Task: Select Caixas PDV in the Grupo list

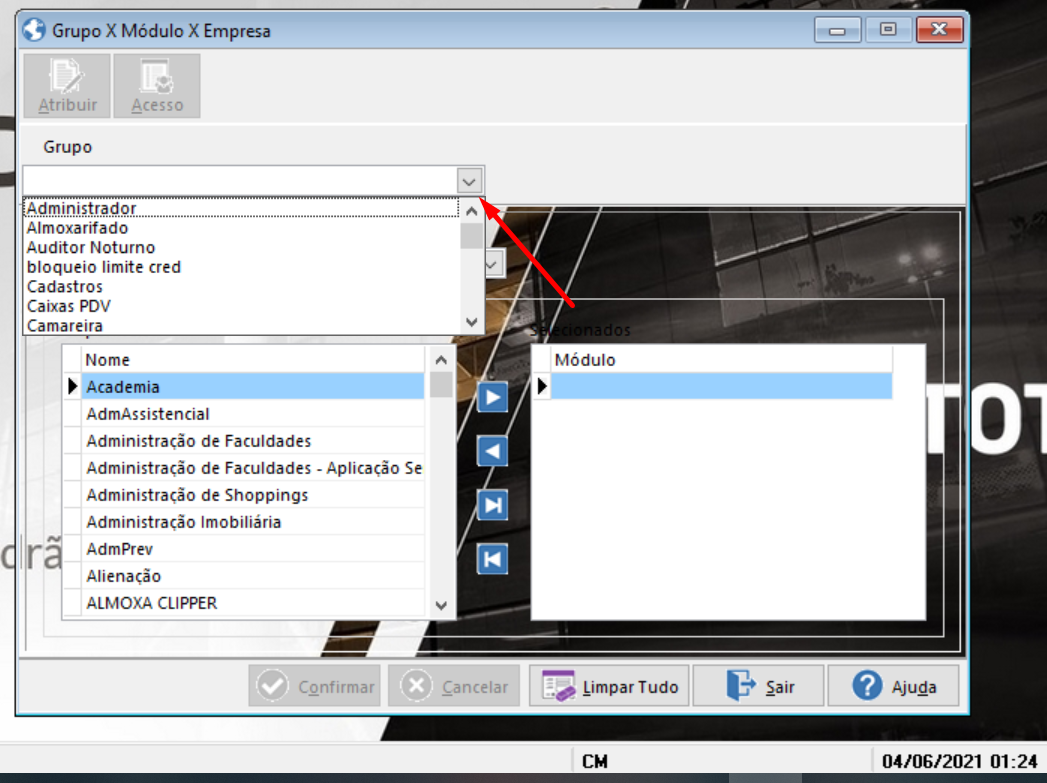Action: pos(242,306)
